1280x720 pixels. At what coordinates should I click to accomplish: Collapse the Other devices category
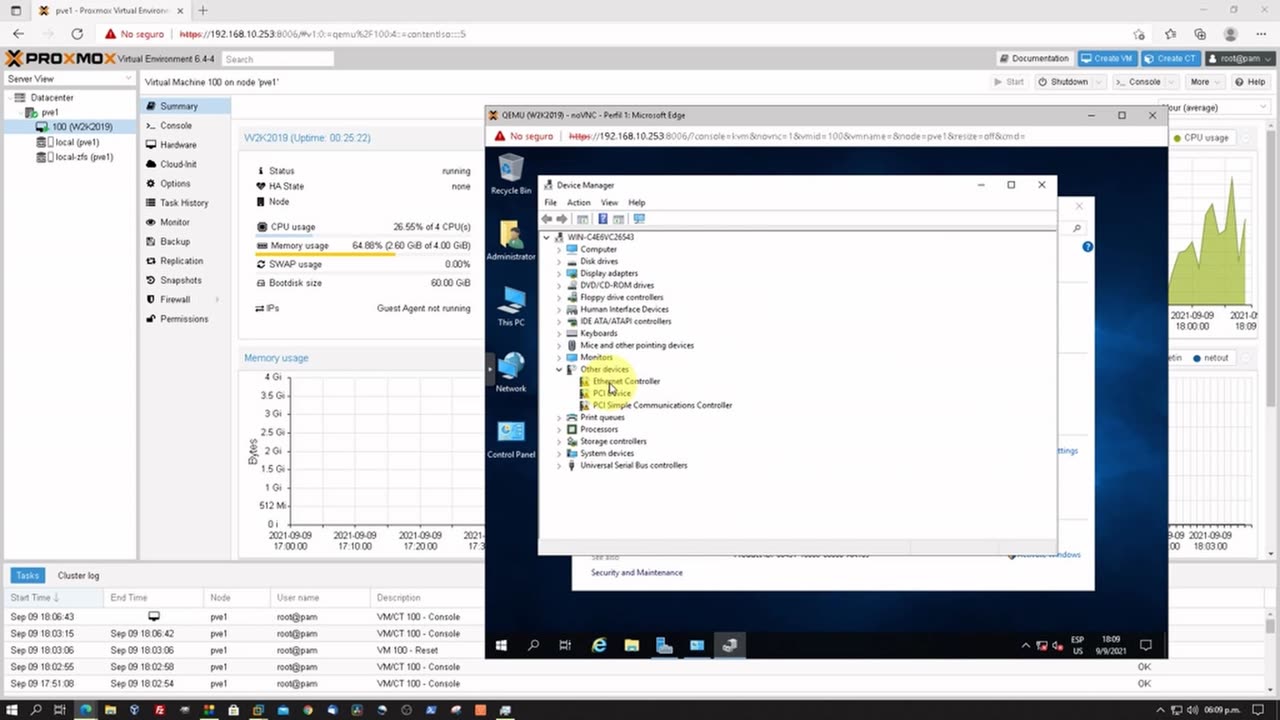point(559,369)
